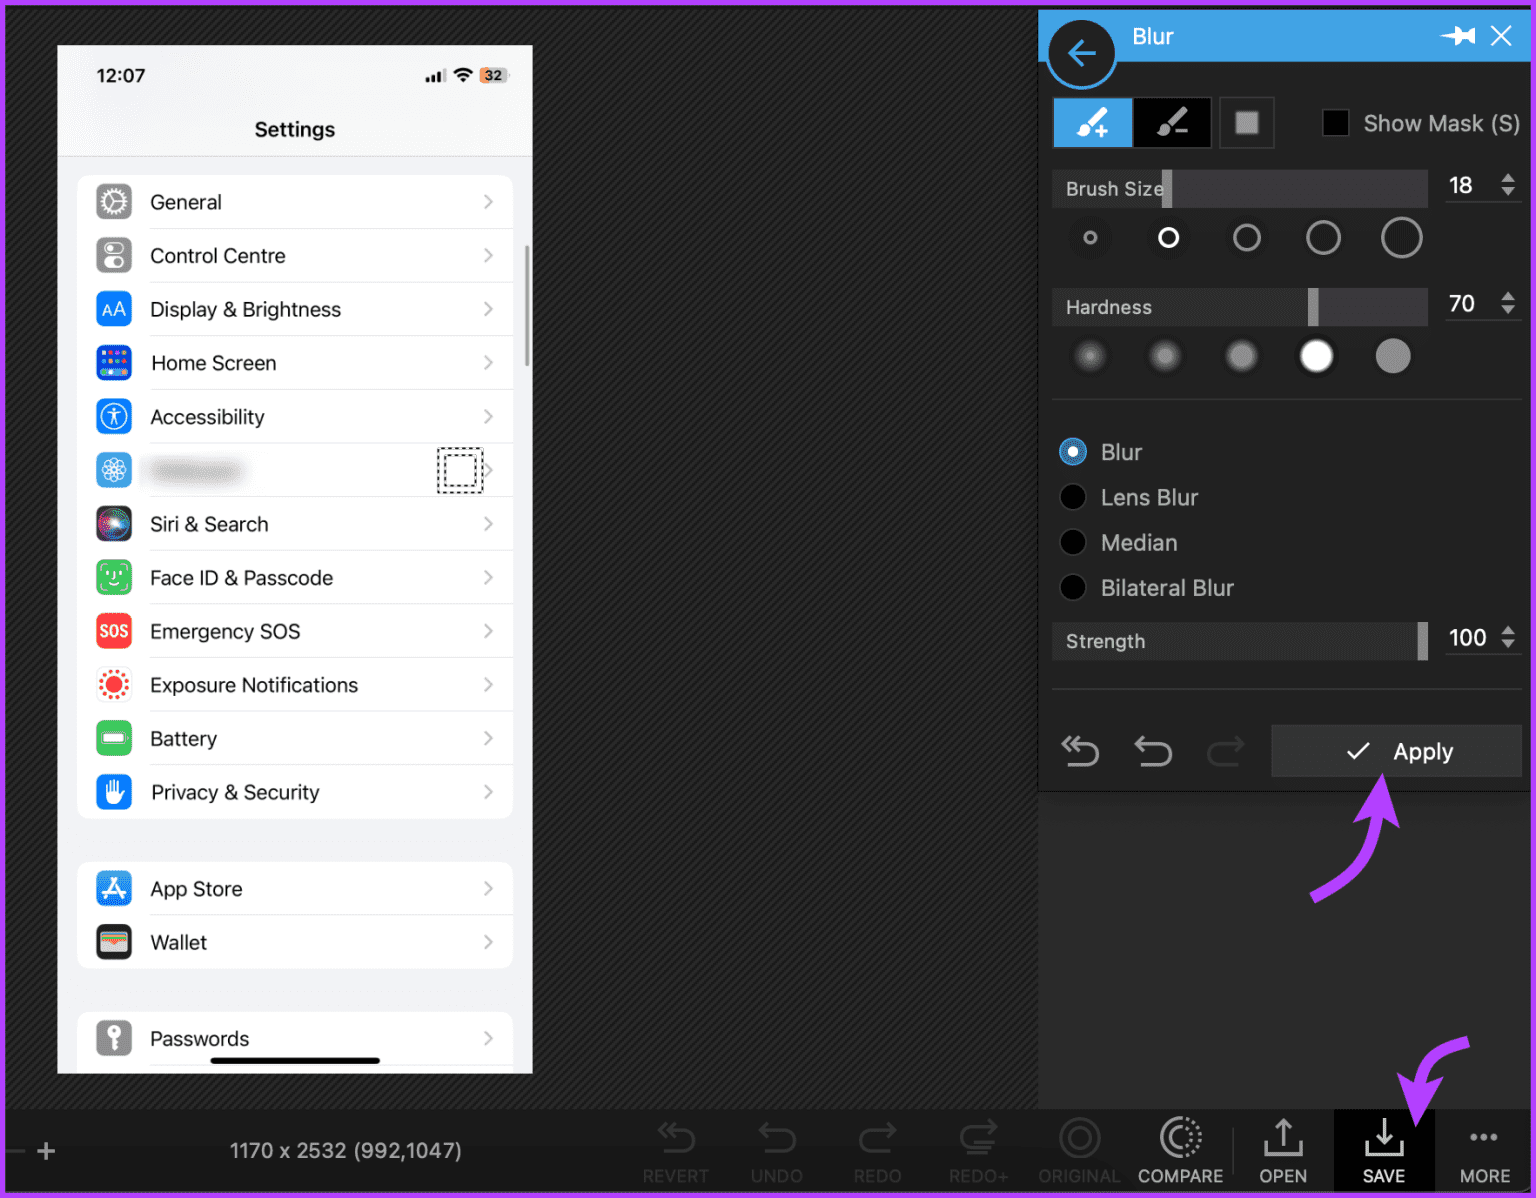Open the MORE menu in the bottom bar

[x=1483, y=1150]
